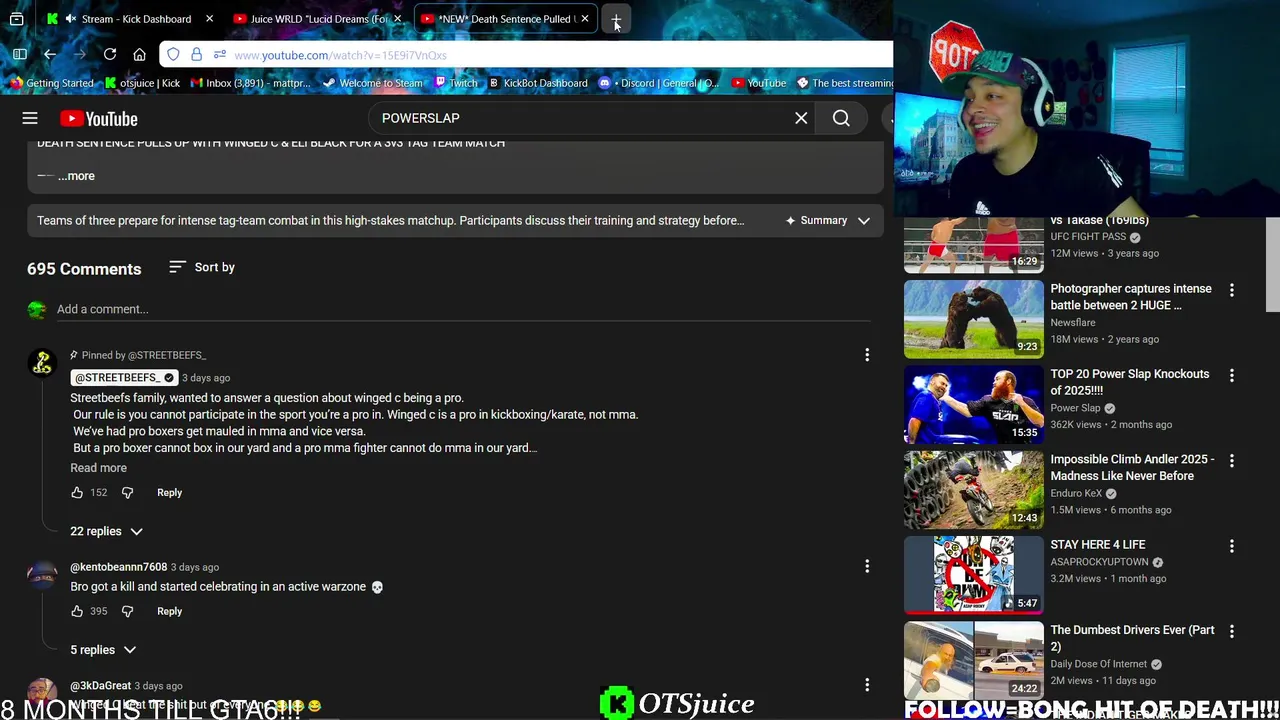
Task: Open the Discord General bookmark
Action: tap(659, 83)
